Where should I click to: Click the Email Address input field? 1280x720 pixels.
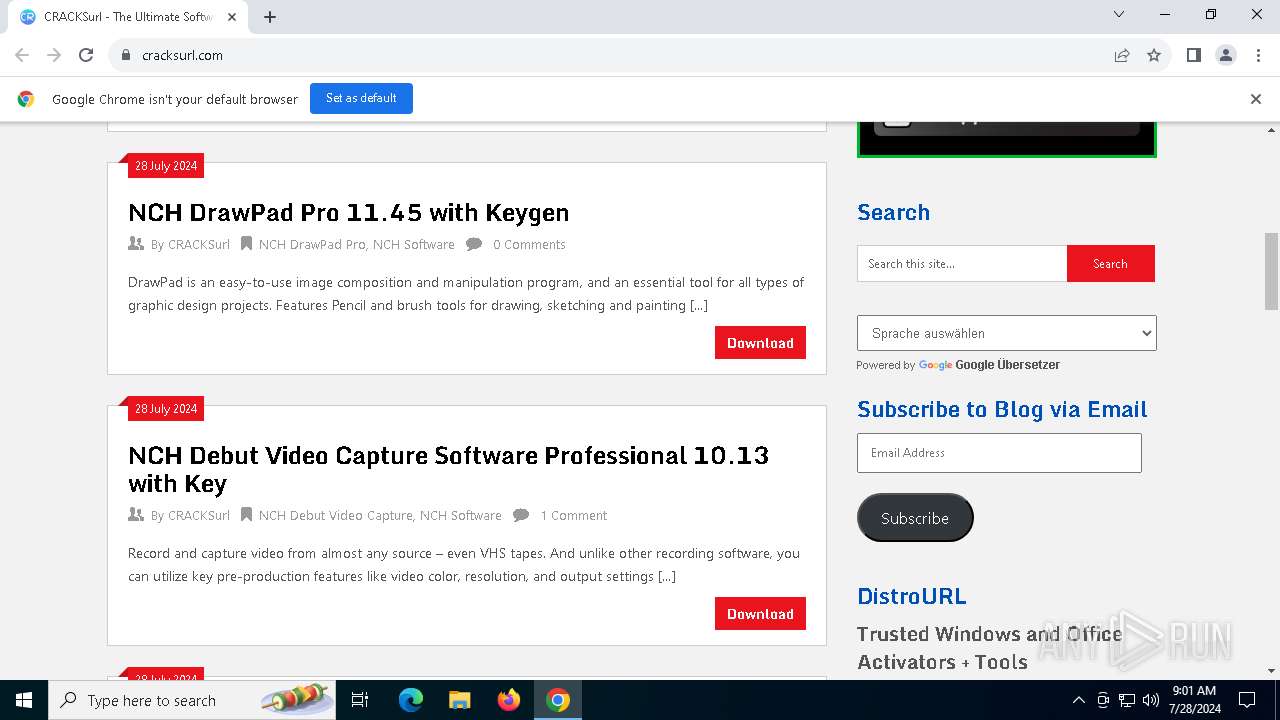[x=999, y=453]
